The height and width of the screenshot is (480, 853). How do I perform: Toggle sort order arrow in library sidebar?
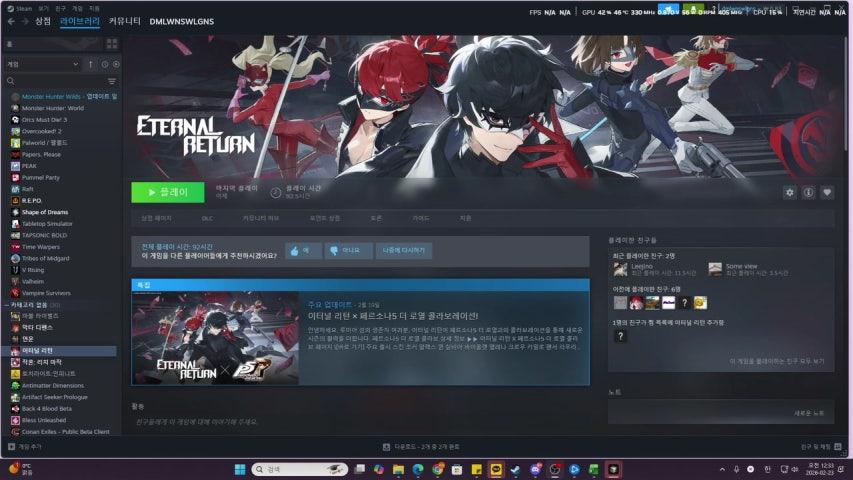90,64
